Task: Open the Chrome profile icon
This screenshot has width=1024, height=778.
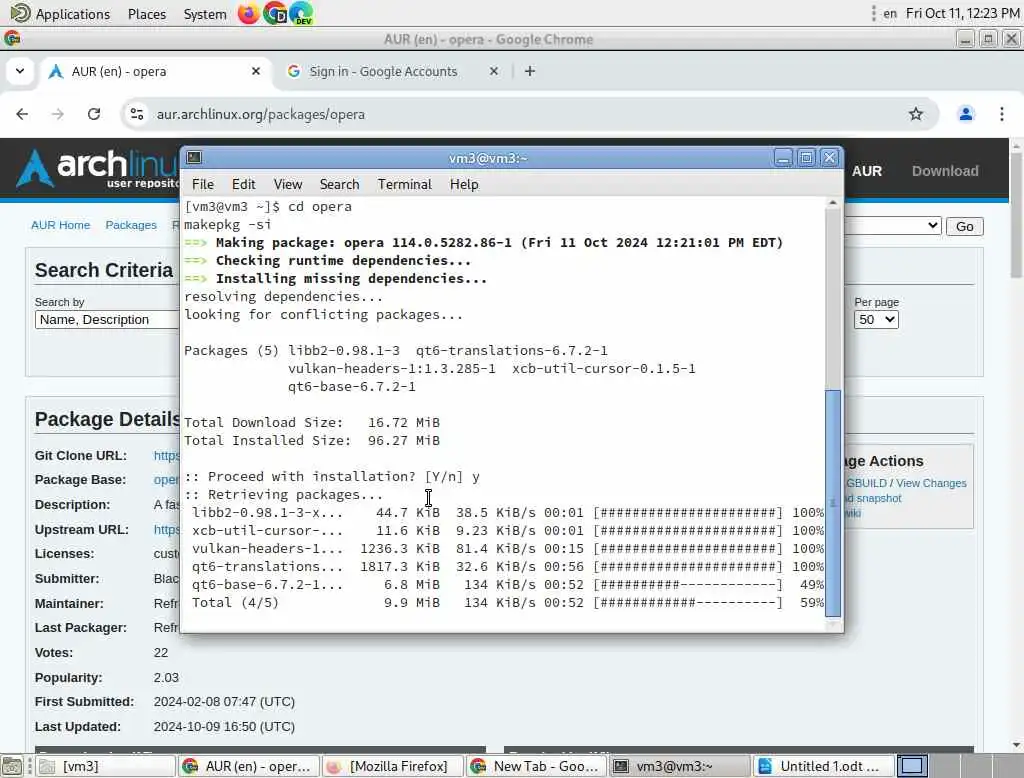Action: pos(966,114)
